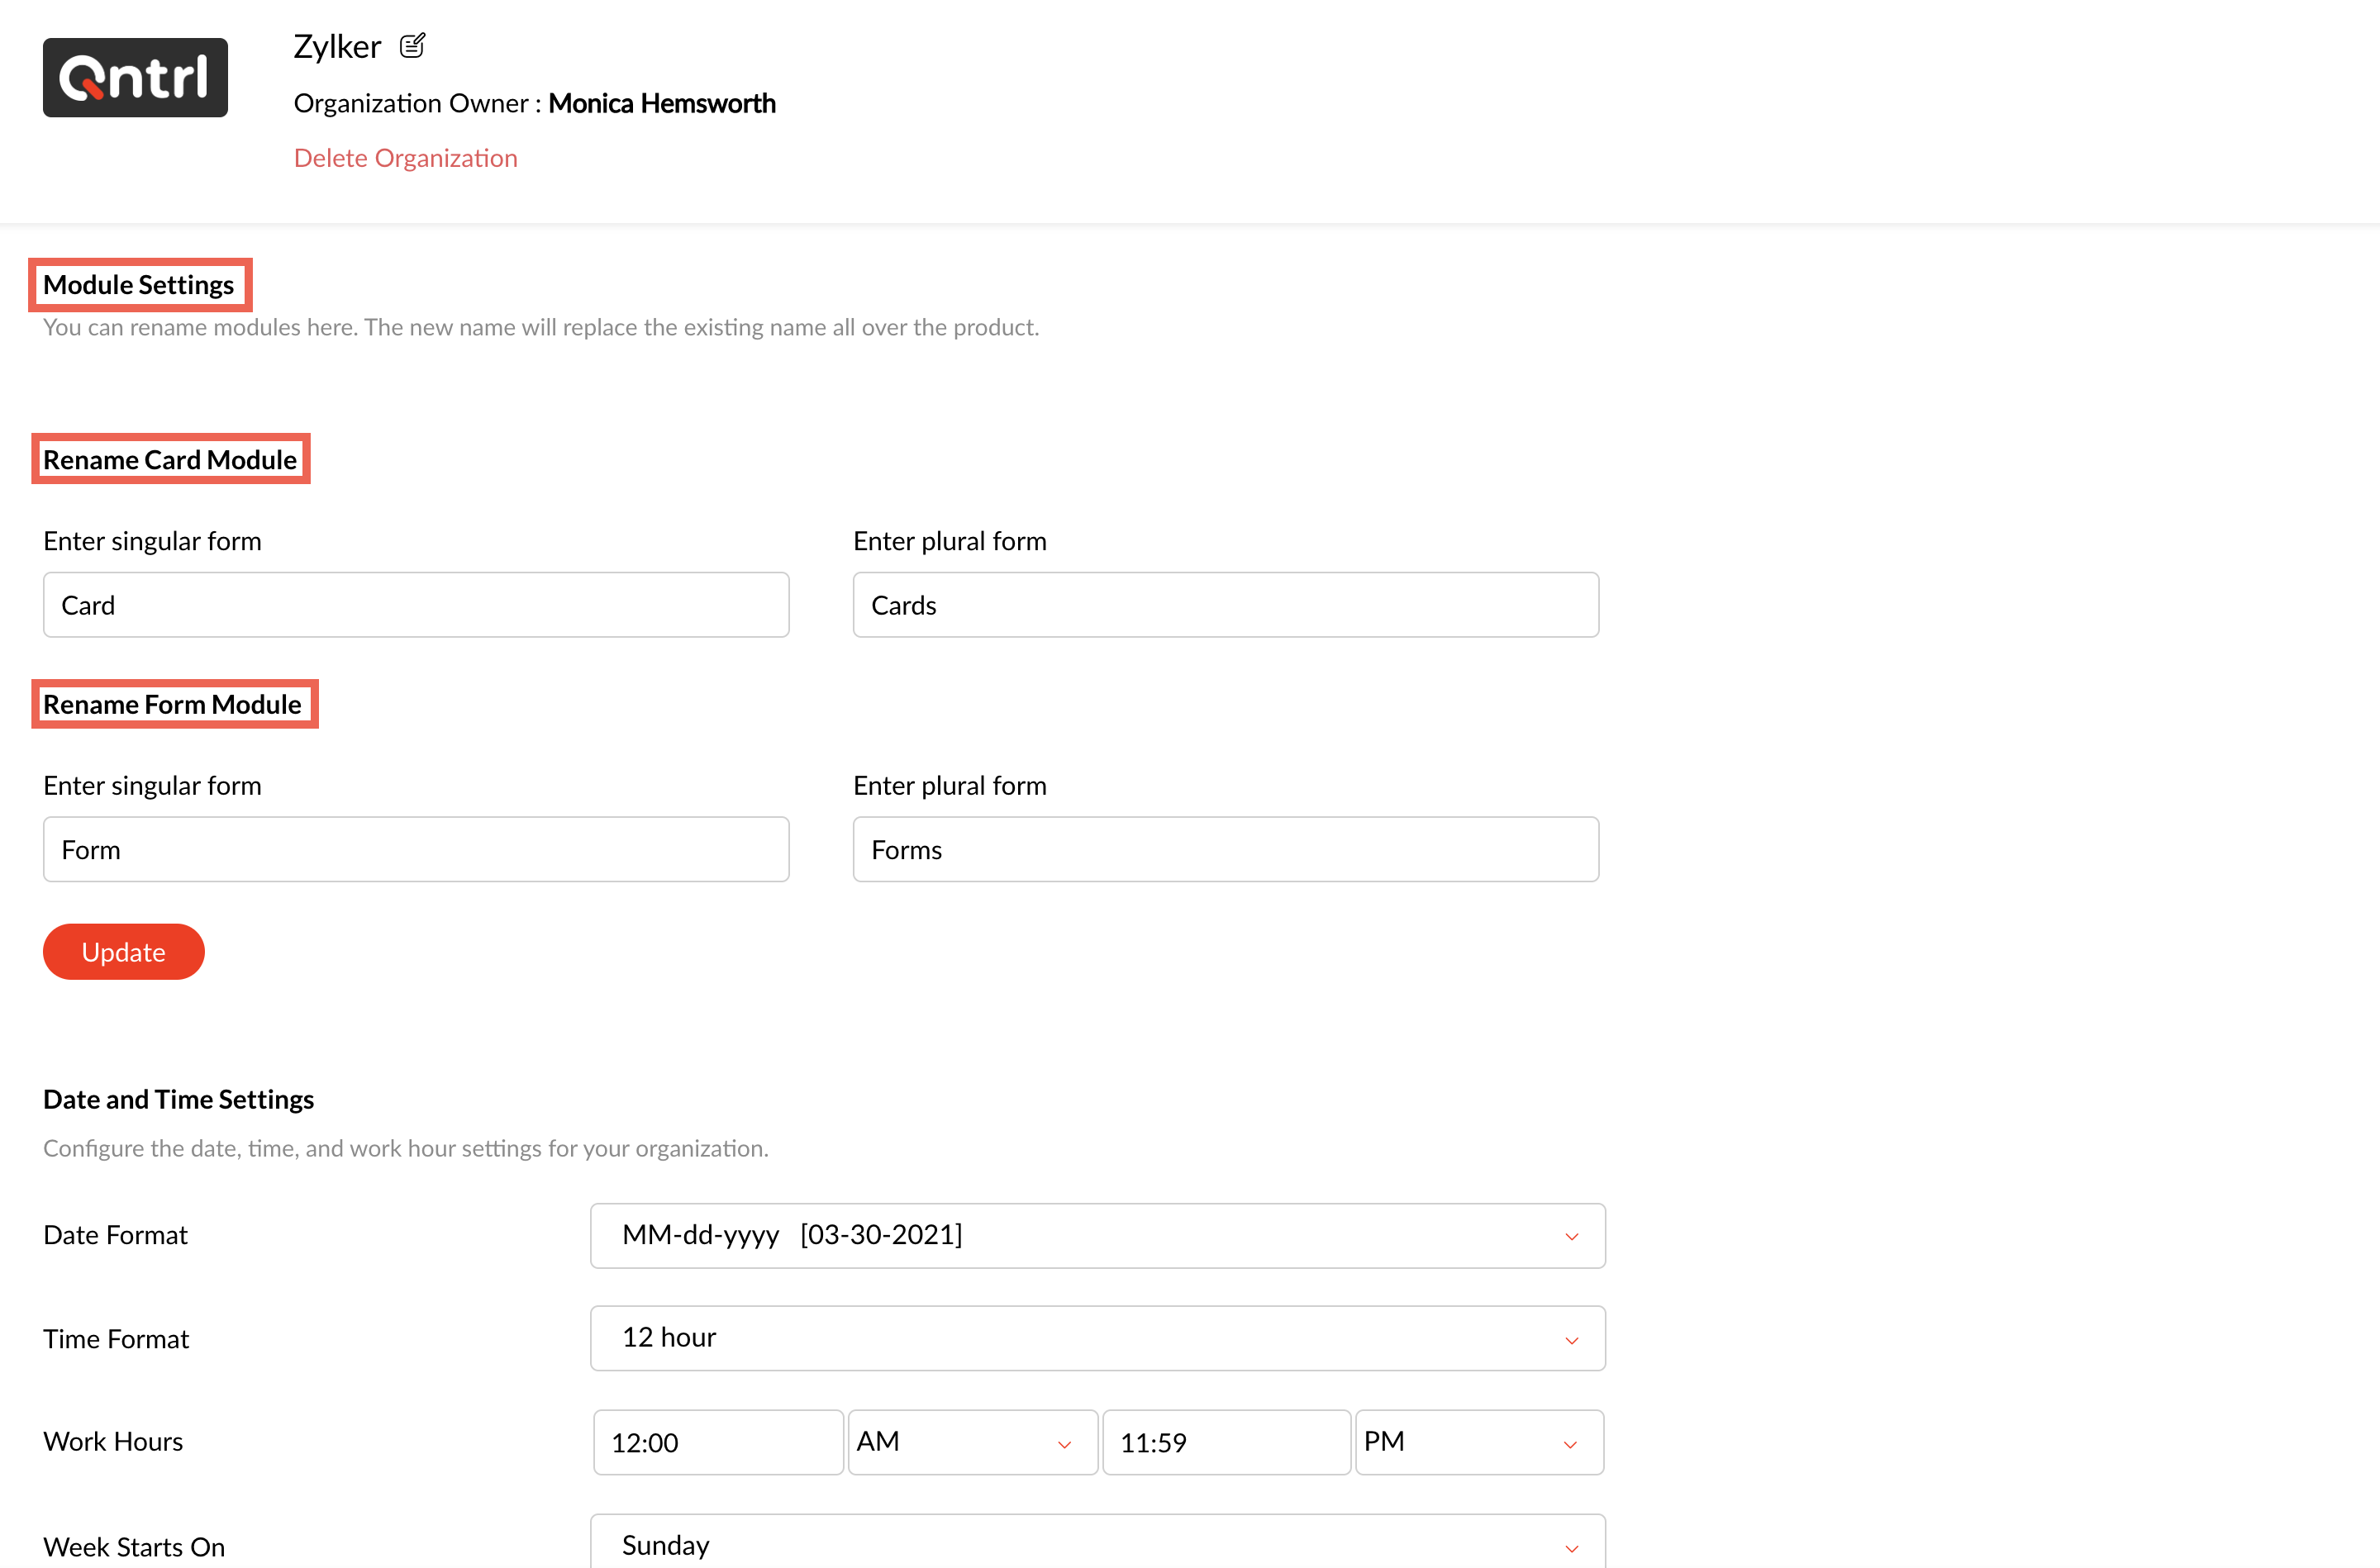Click the Form singular form field

coord(416,850)
